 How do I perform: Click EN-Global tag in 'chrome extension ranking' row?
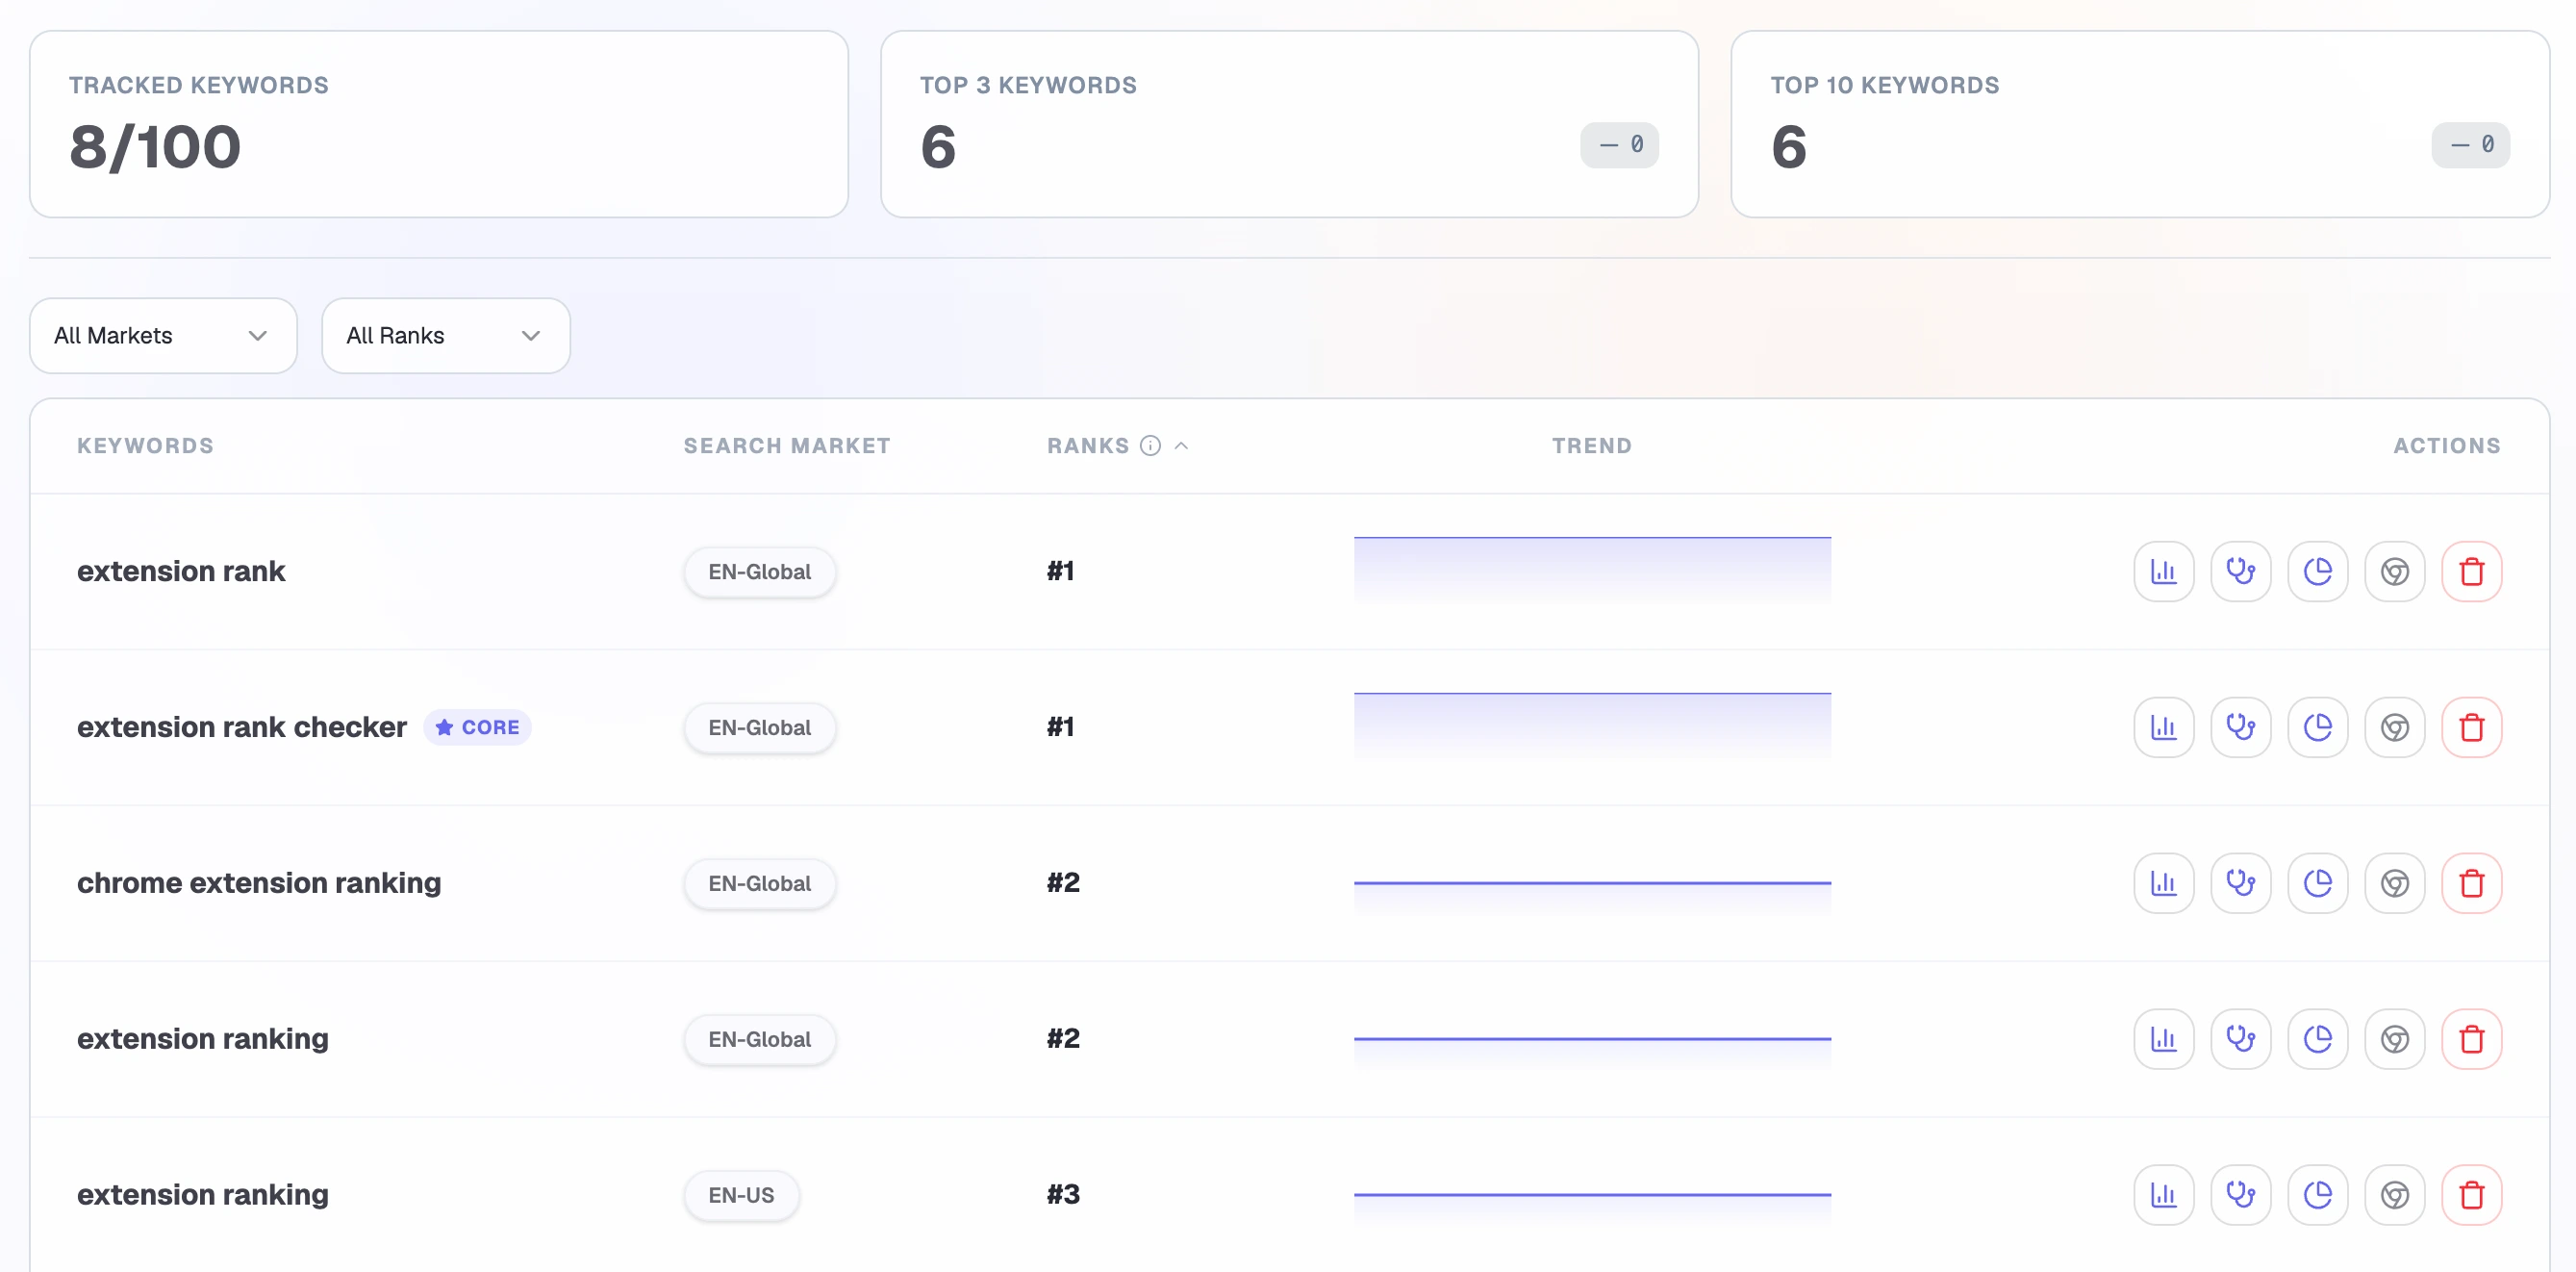click(x=759, y=884)
